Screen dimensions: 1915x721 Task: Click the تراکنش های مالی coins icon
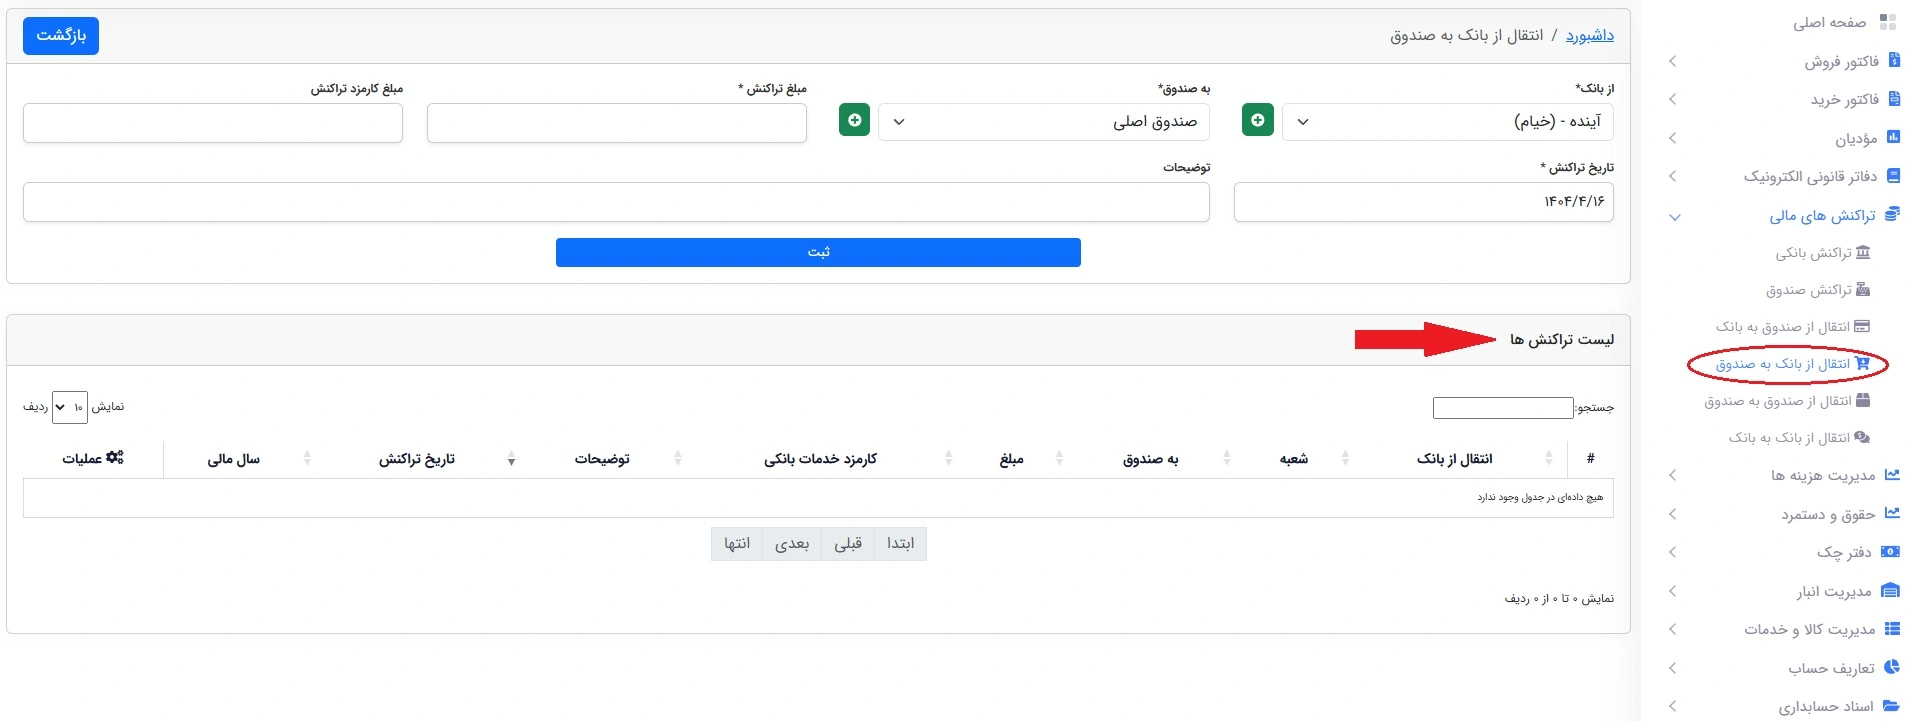pyautogui.click(x=1892, y=214)
